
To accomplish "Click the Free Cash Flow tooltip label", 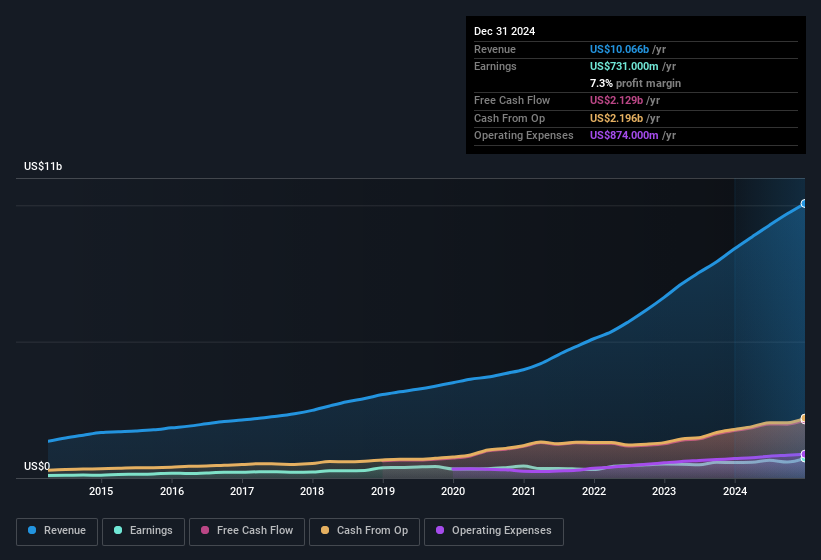I will click(512, 100).
